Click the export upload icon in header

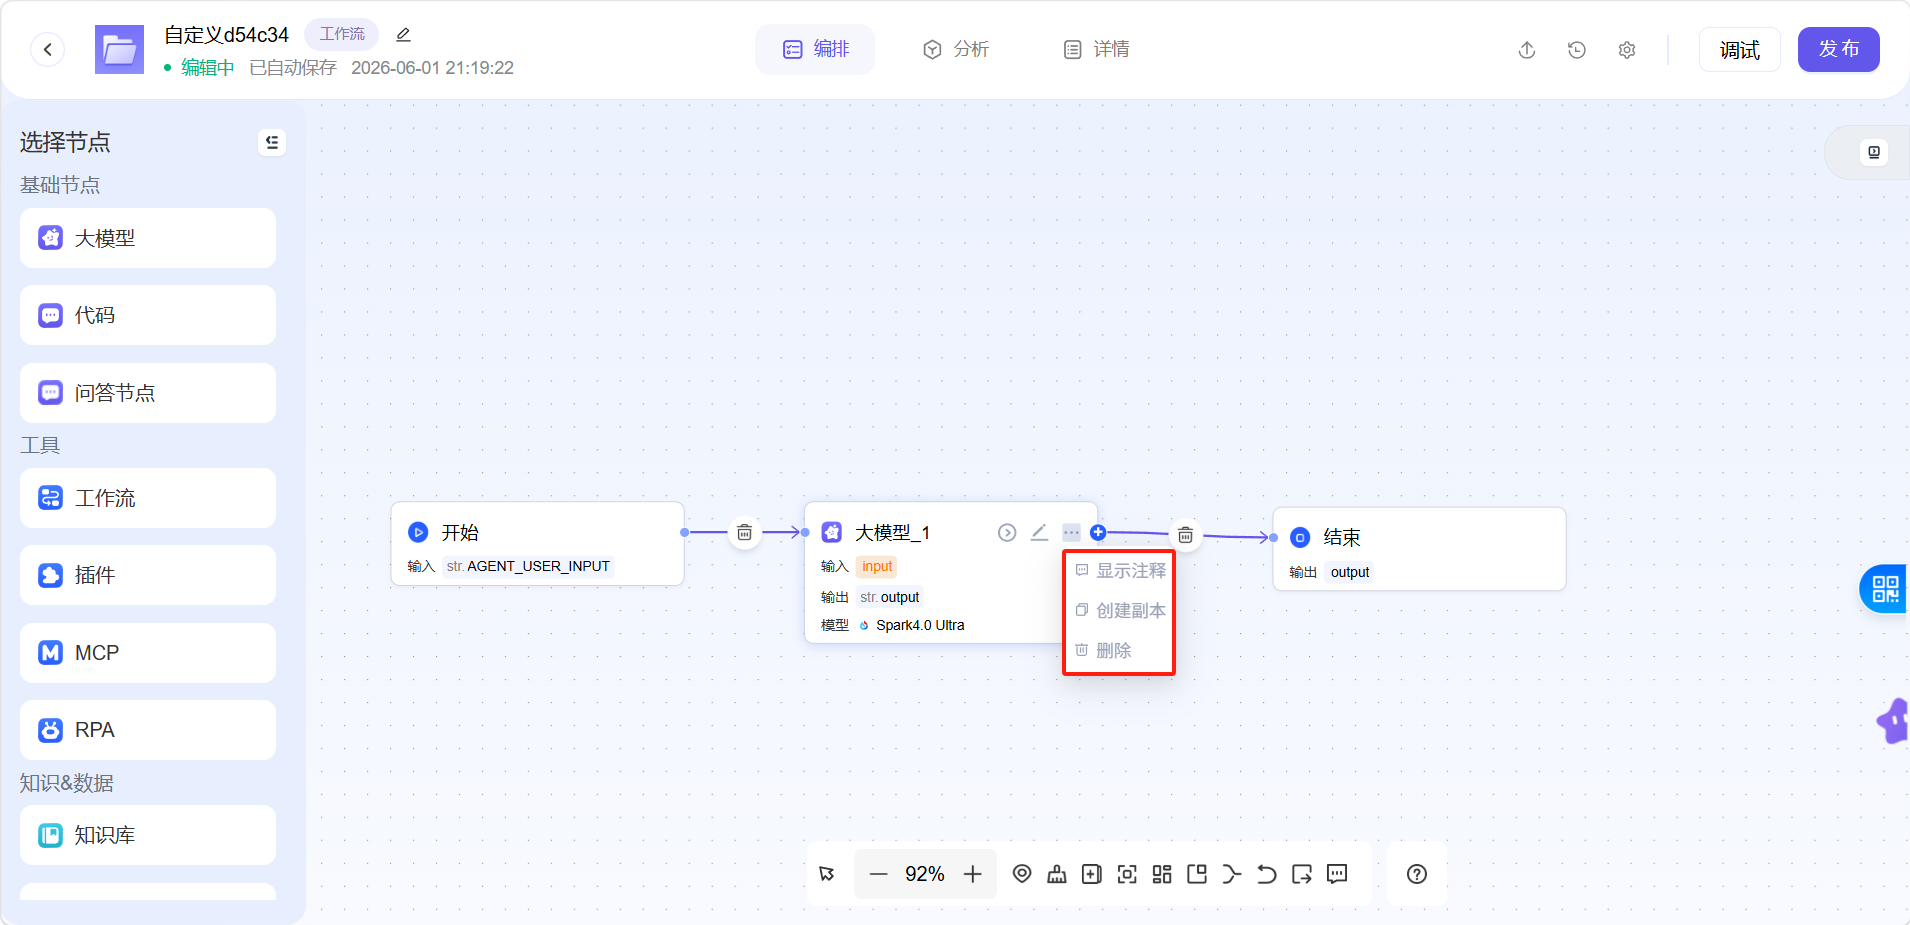1527,50
